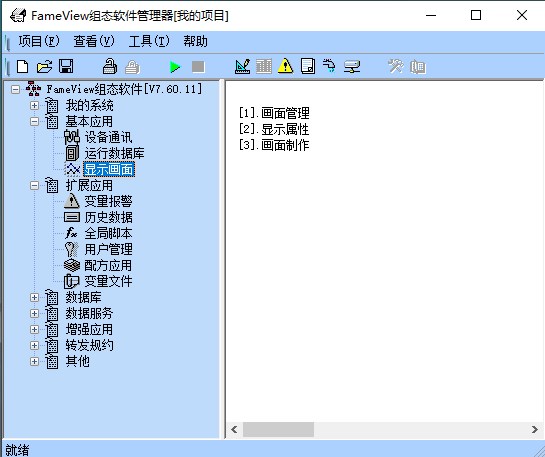Click the grey stop square button

click(x=198, y=67)
